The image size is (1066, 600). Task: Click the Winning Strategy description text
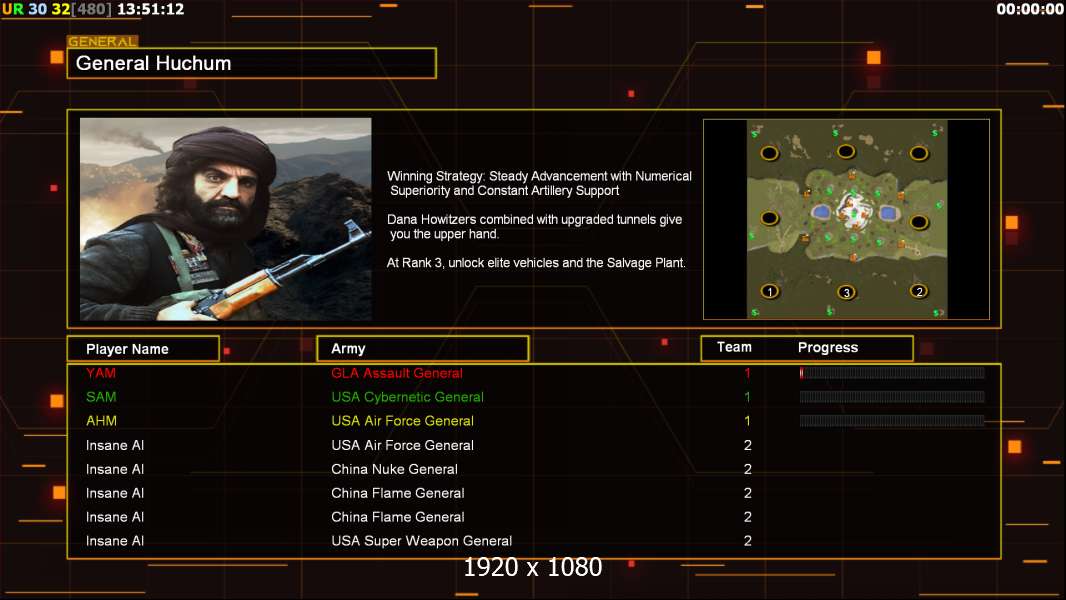pos(540,183)
